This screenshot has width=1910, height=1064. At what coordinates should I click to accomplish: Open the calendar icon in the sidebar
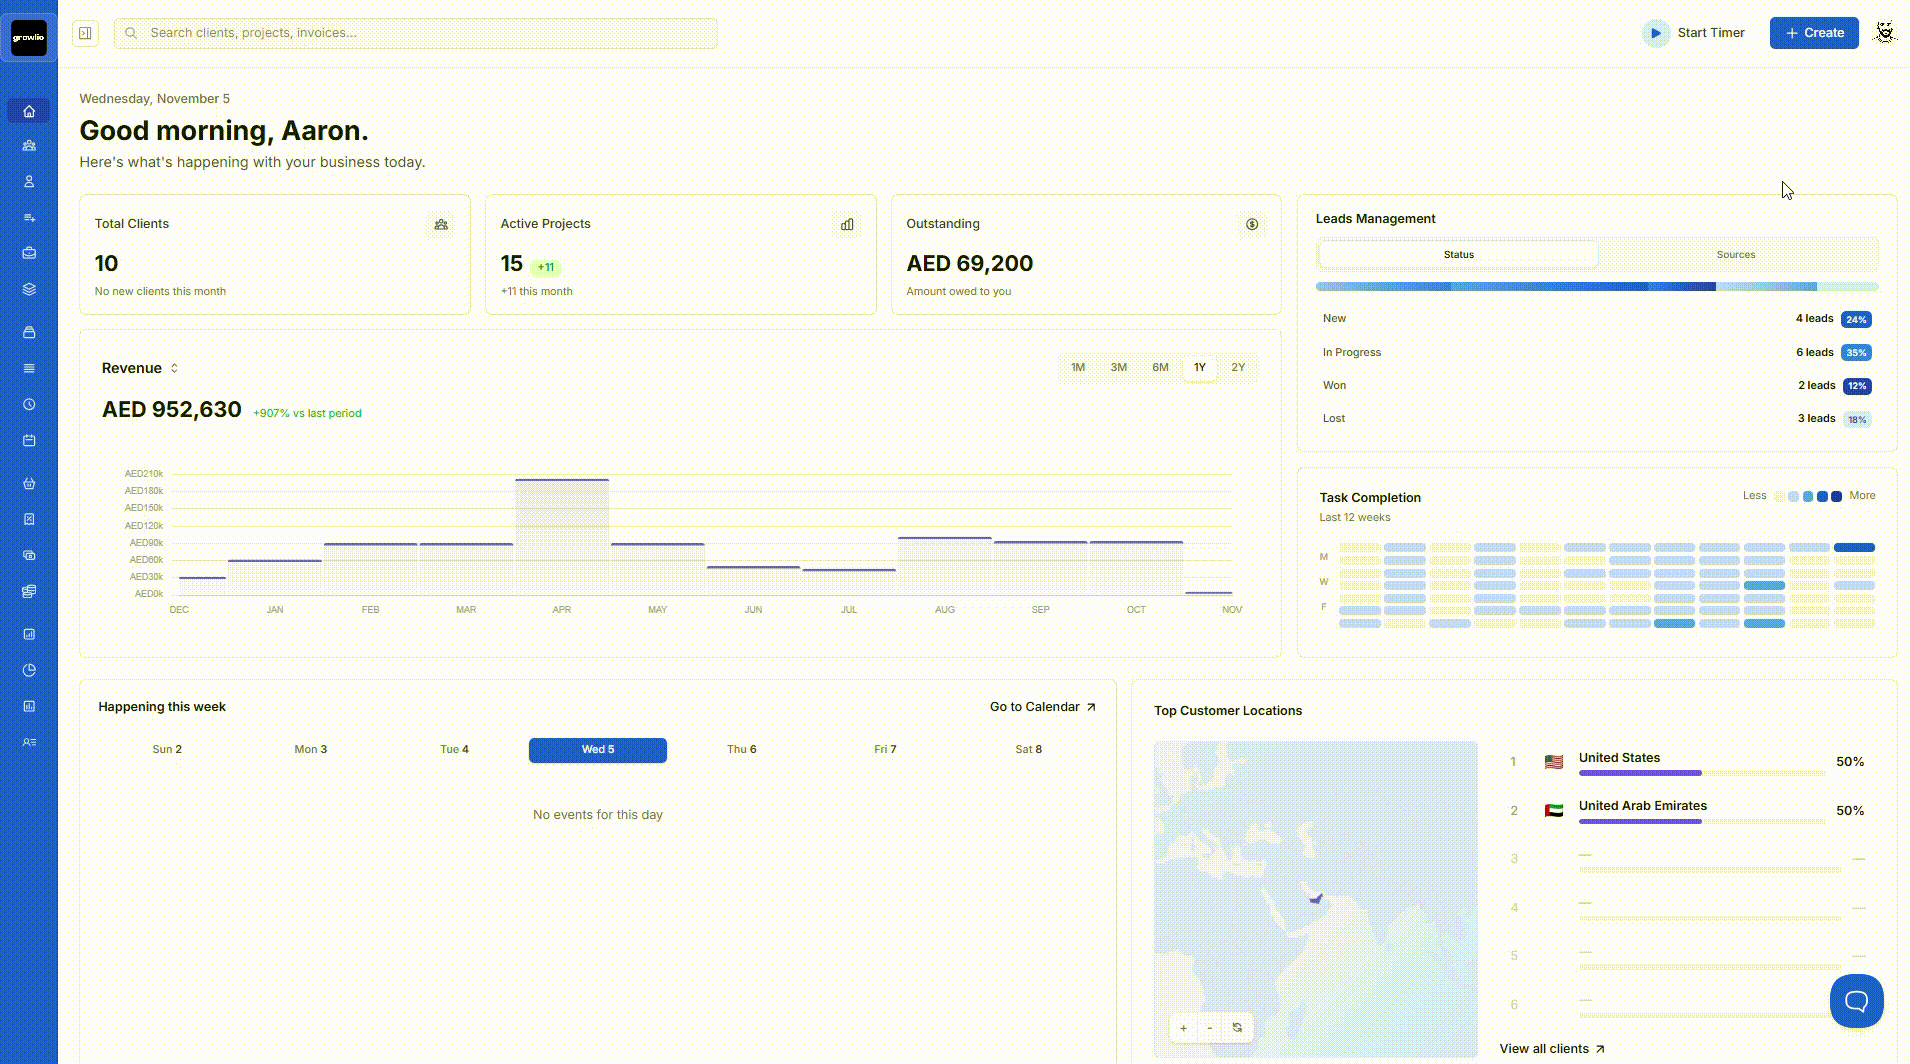(29, 441)
